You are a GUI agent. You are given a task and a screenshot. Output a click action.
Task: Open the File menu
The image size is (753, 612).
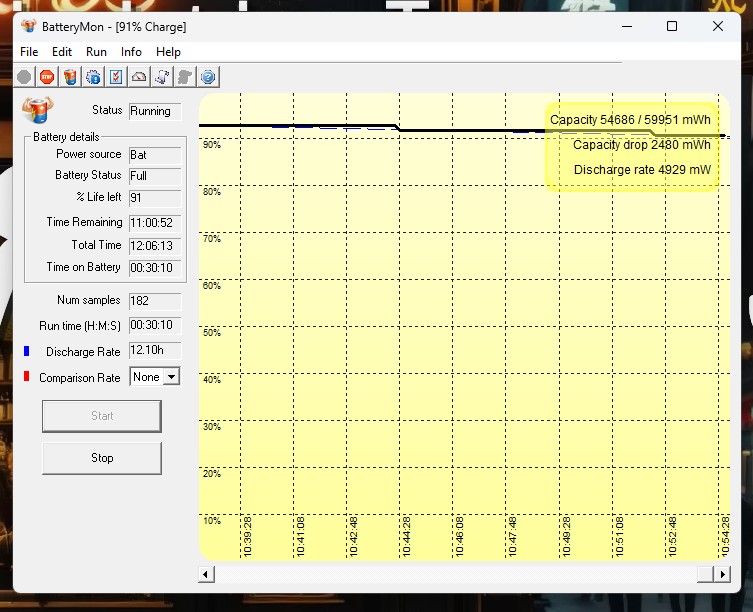tap(29, 51)
